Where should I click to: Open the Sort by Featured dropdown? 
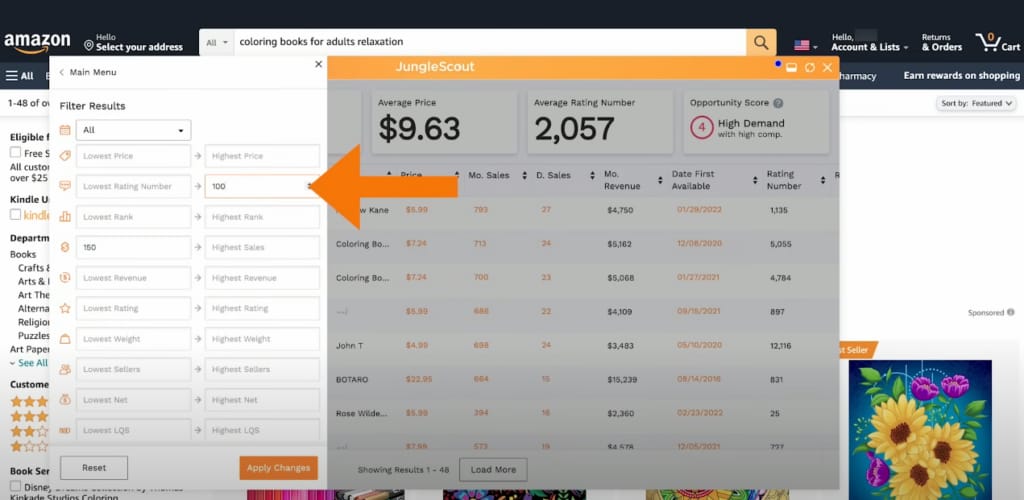point(976,103)
